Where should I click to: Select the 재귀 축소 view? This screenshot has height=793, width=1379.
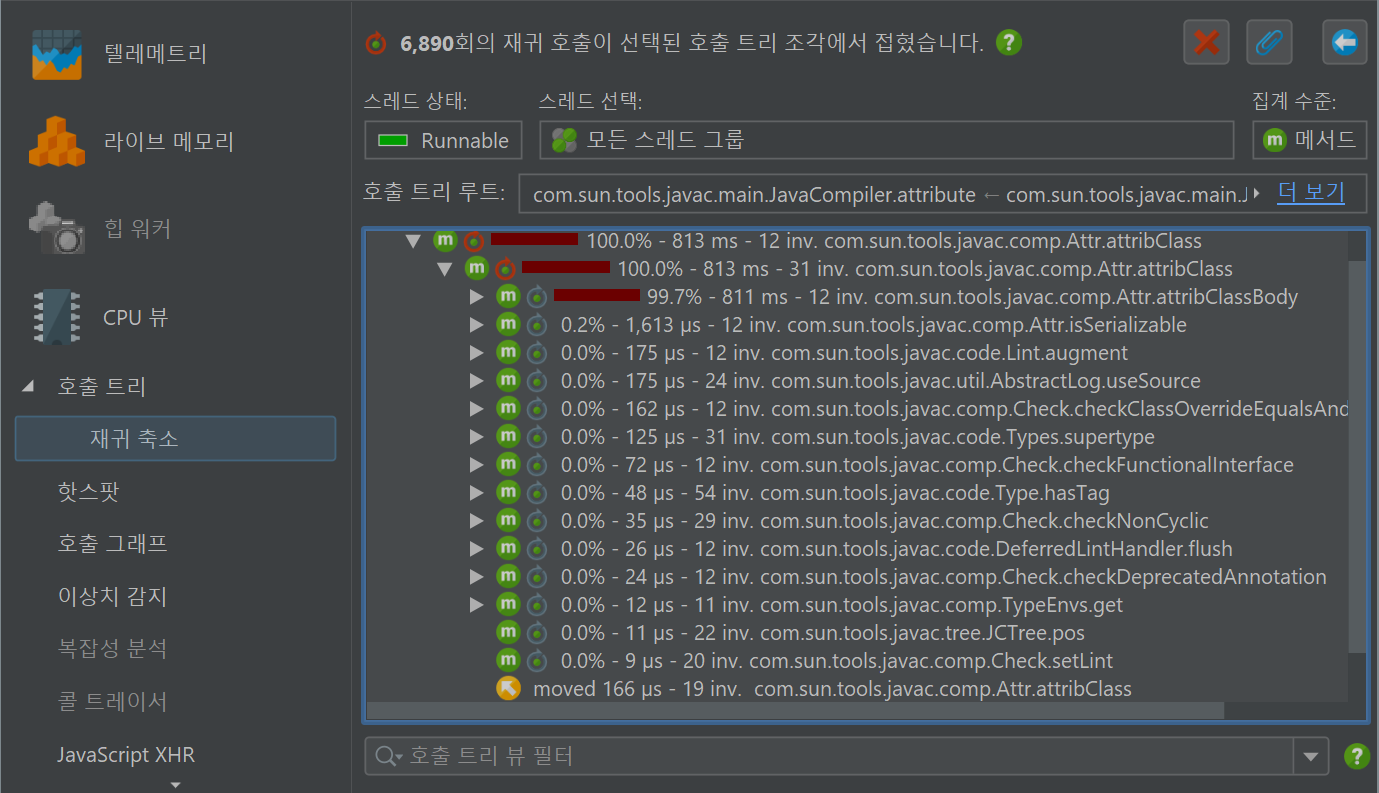tap(175, 439)
